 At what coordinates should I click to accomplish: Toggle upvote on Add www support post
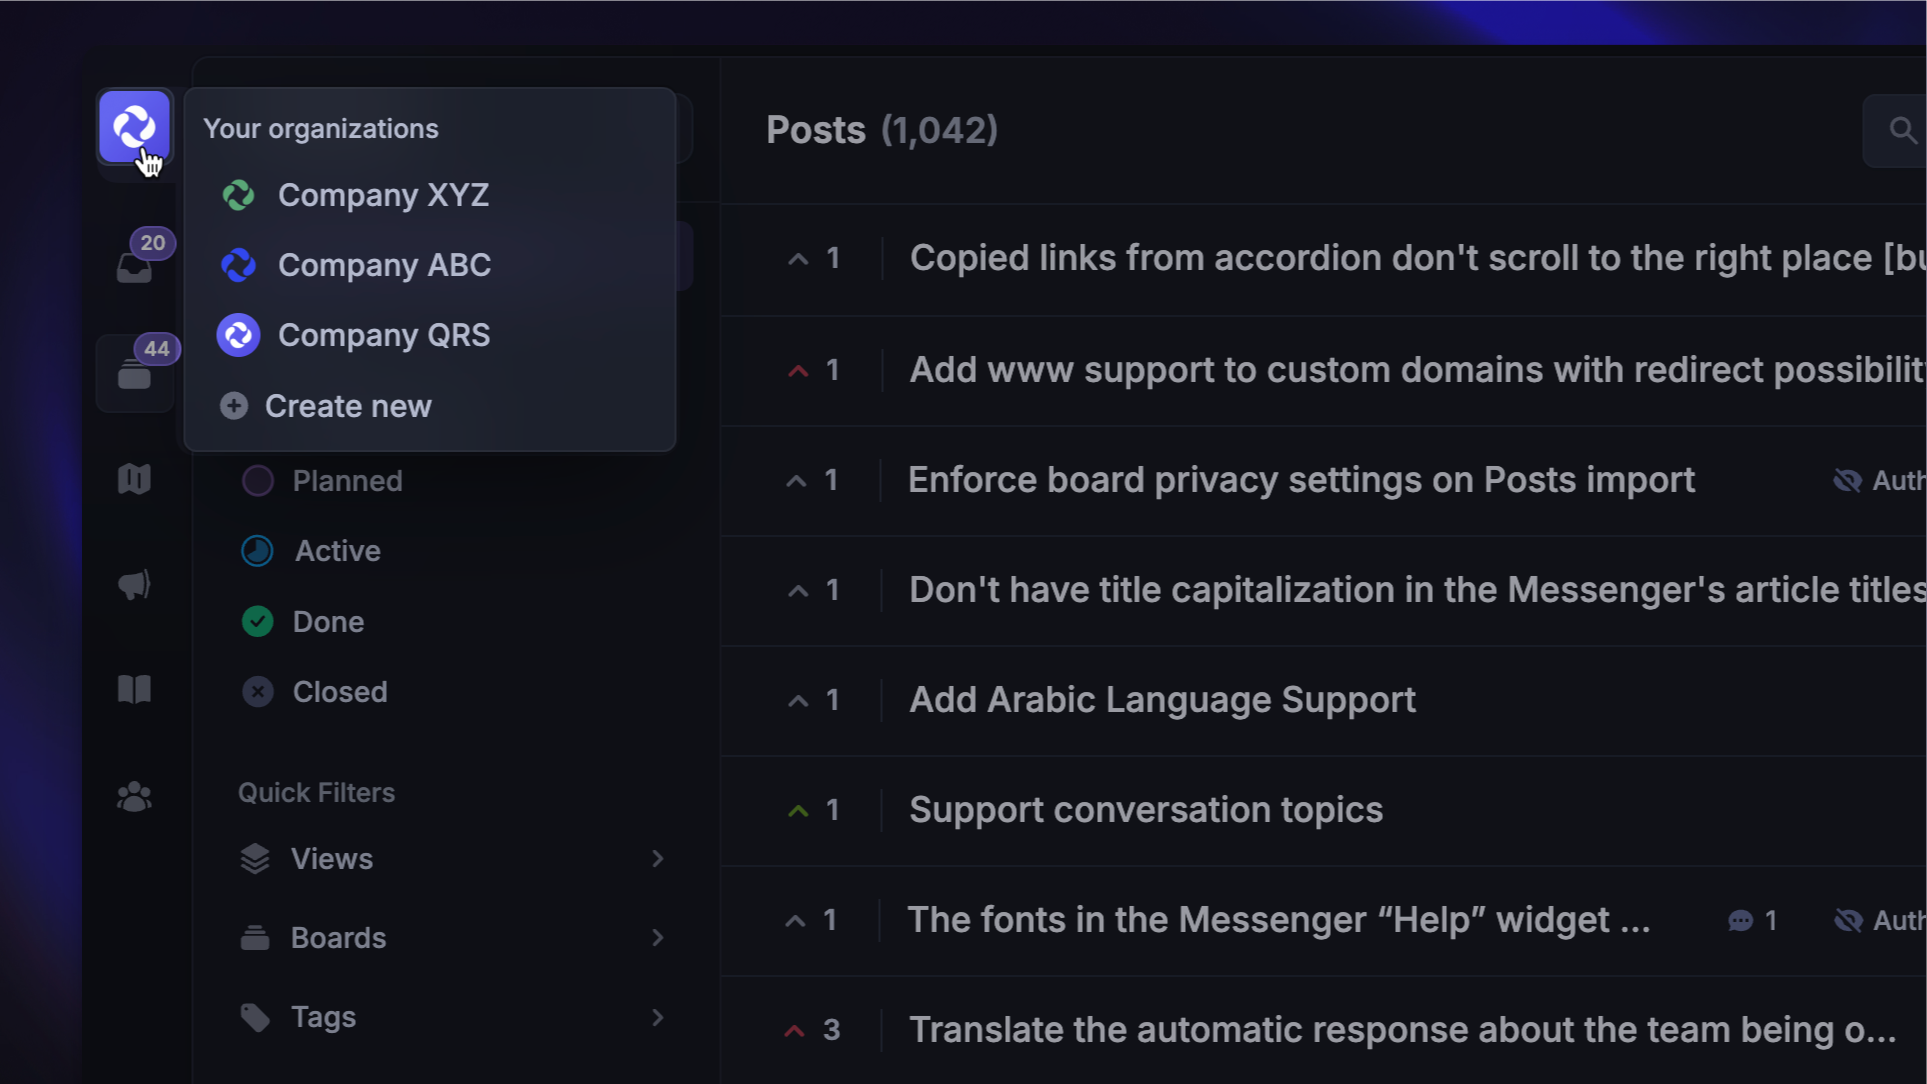798,371
